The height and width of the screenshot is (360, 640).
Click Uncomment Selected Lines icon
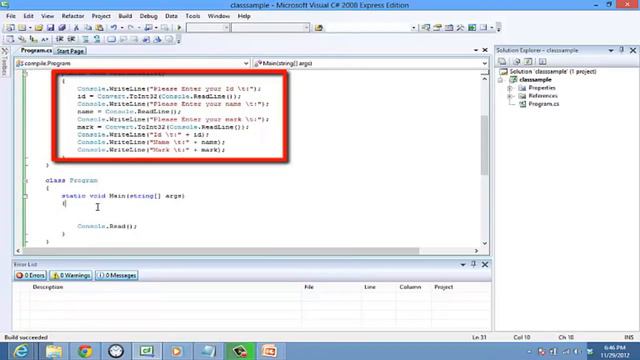(97, 39)
